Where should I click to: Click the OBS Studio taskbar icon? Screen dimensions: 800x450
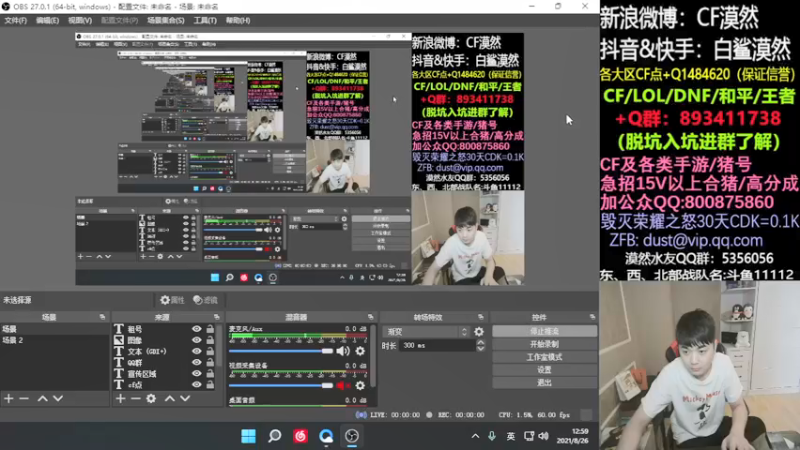click(x=352, y=436)
